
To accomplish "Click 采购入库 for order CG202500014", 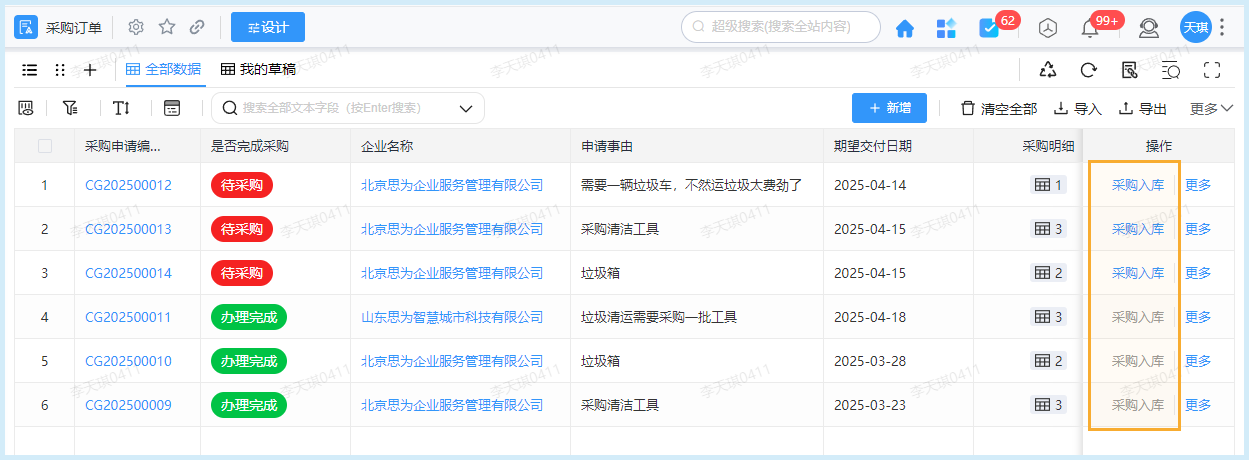I will [1138, 273].
